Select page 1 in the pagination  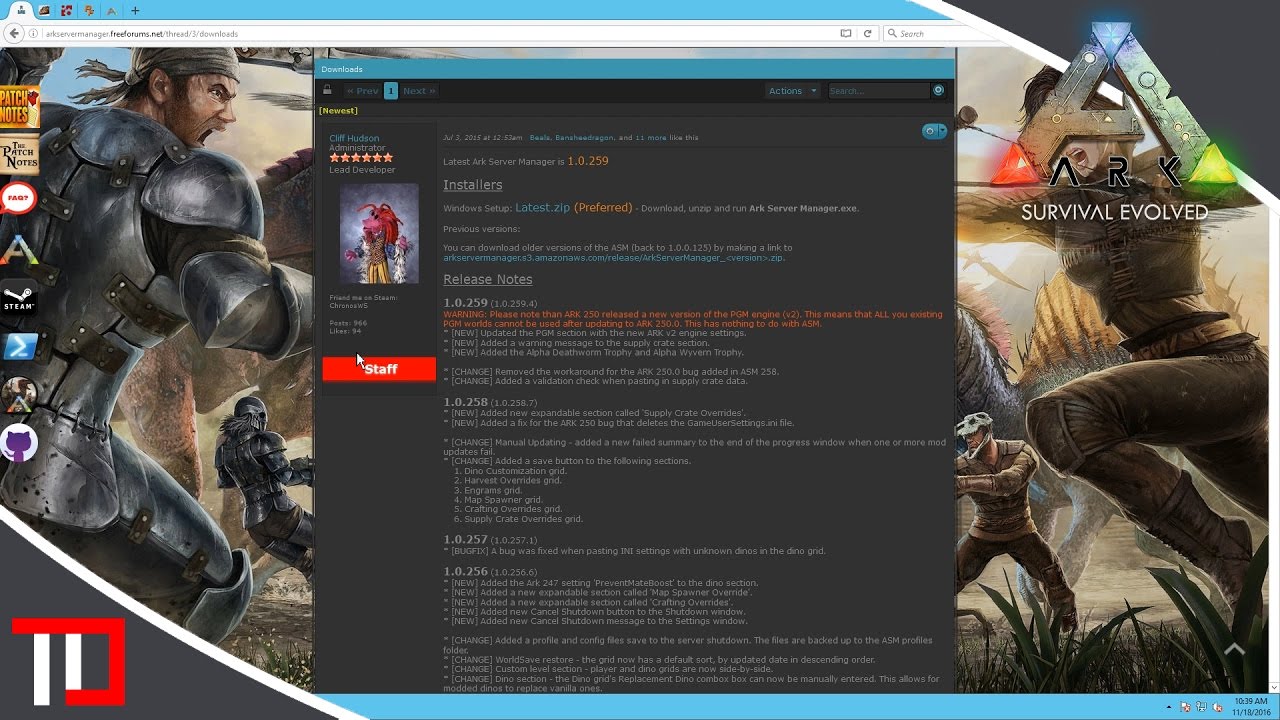coord(391,91)
